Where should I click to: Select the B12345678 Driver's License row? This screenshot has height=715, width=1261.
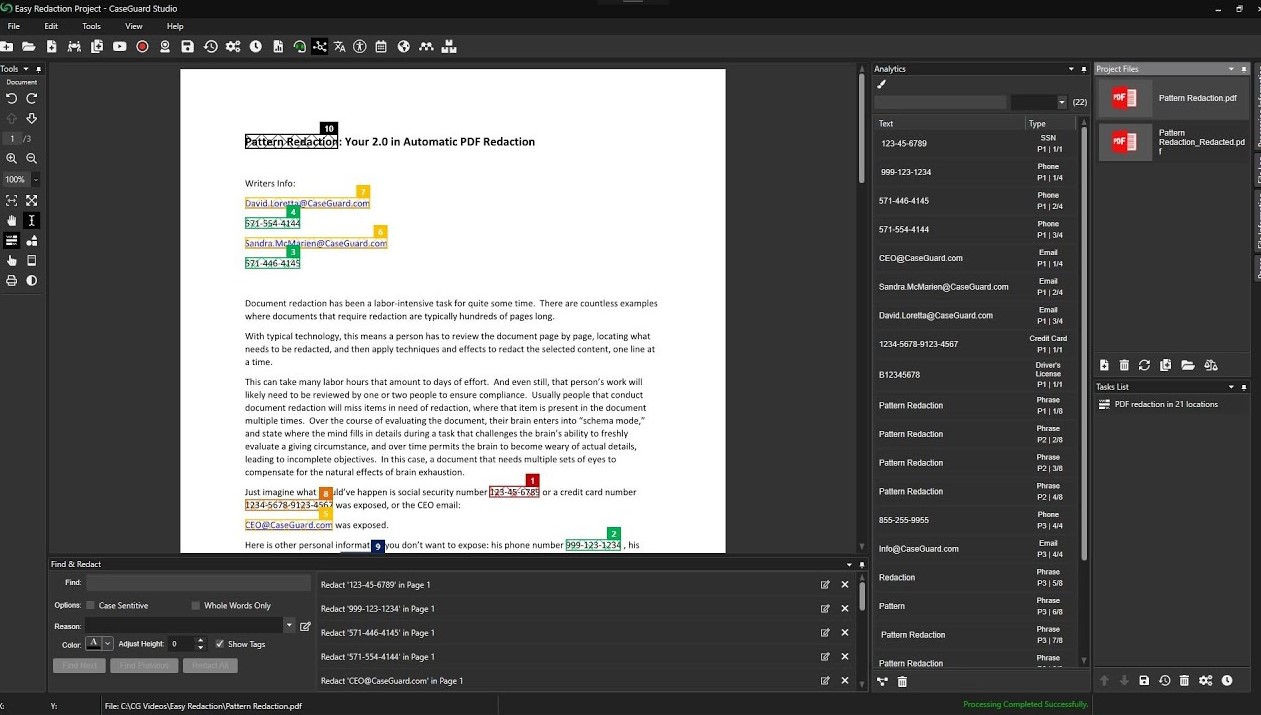pyautogui.click(x=974, y=374)
